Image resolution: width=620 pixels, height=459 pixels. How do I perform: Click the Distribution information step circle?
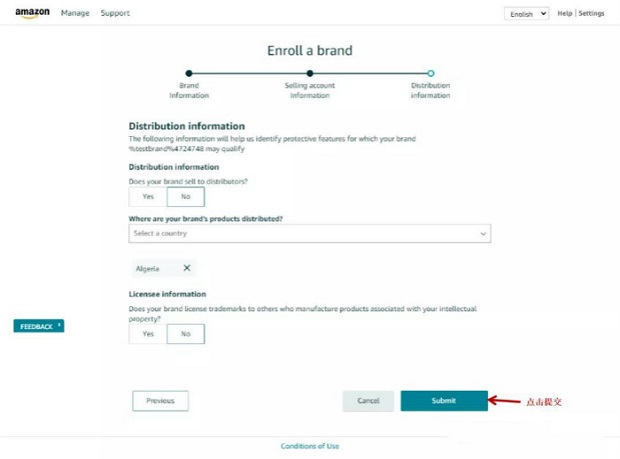[430, 73]
